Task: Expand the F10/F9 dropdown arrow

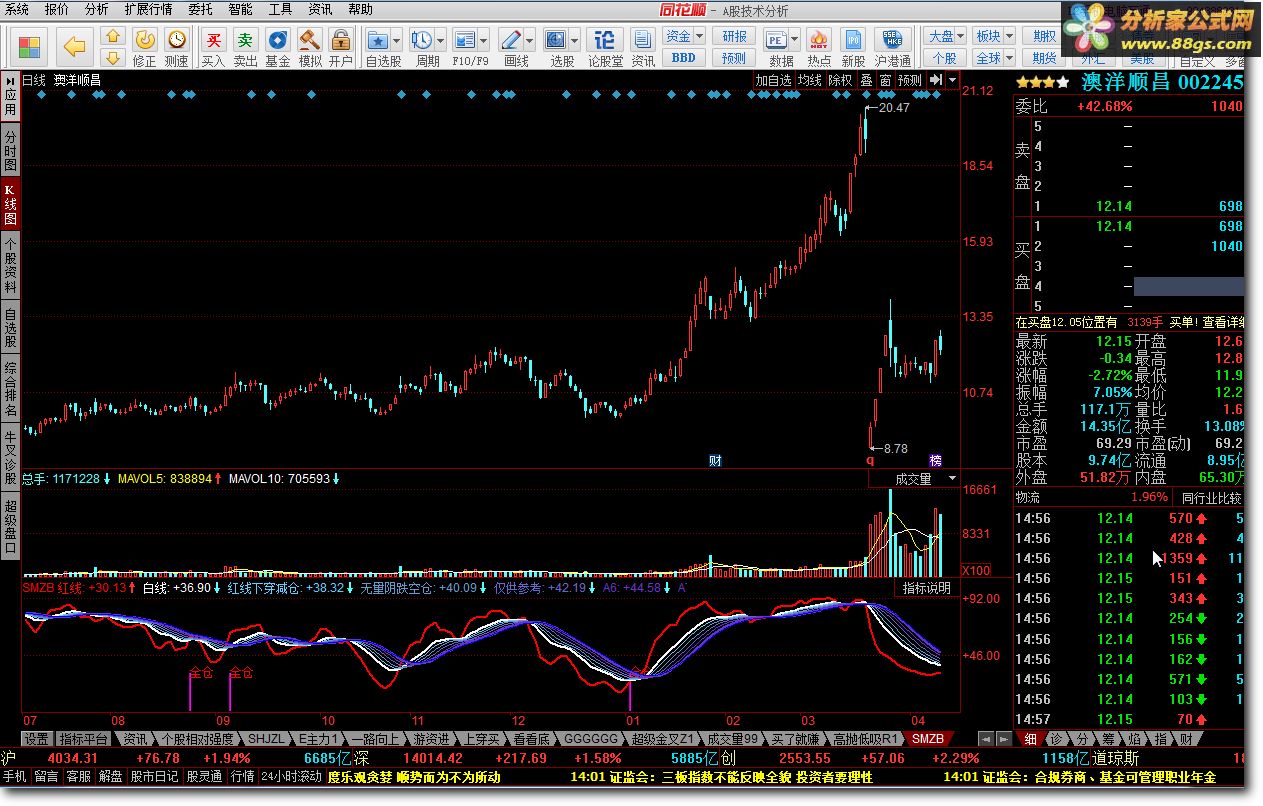Action: click(x=483, y=40)
